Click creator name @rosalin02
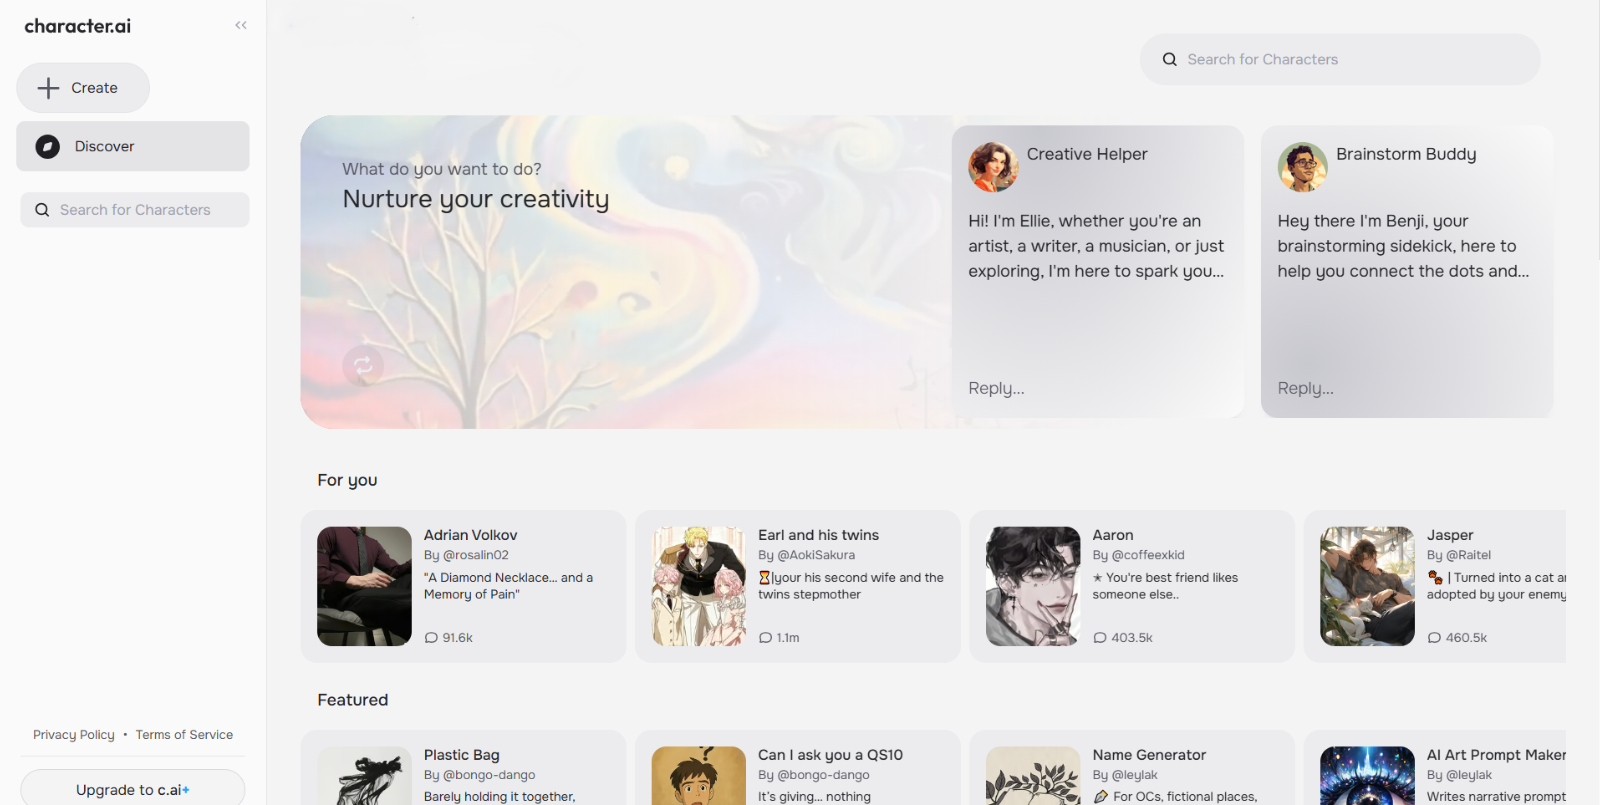This screenshot has height=805, width=1600. click(476, 555)
